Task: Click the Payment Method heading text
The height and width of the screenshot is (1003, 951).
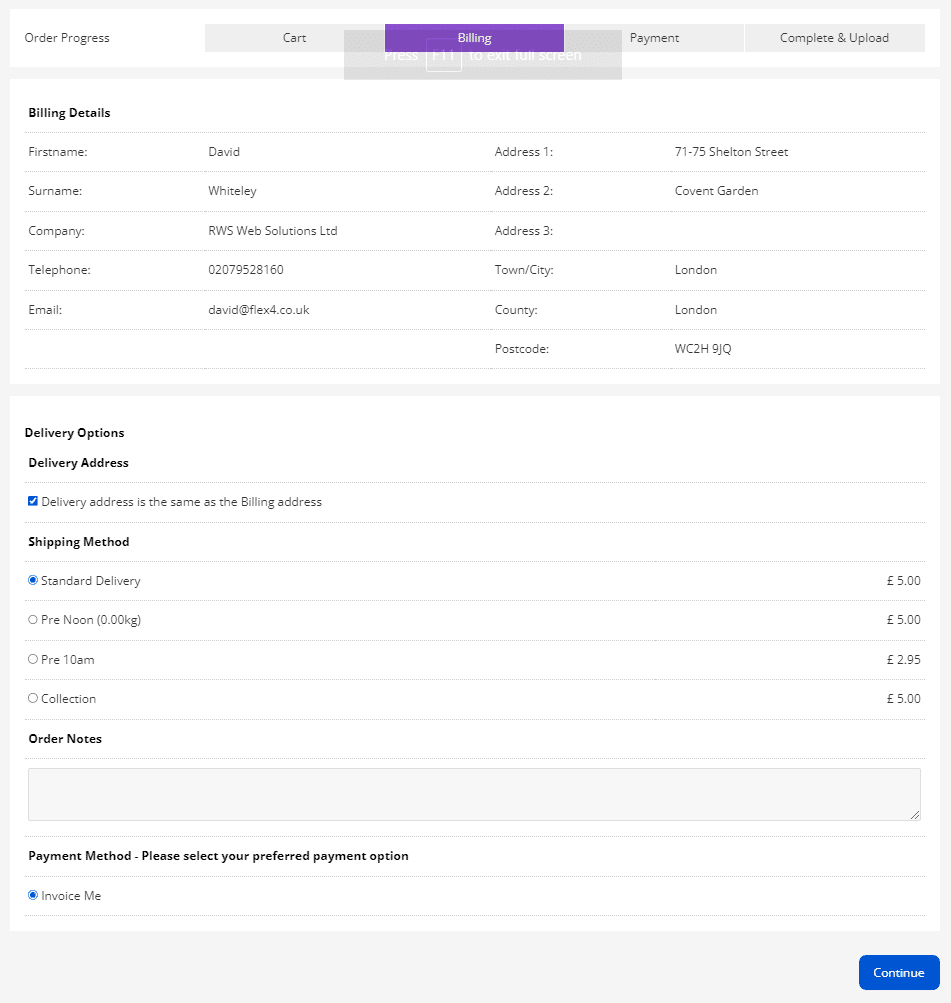Action: [x=218, y=856]
